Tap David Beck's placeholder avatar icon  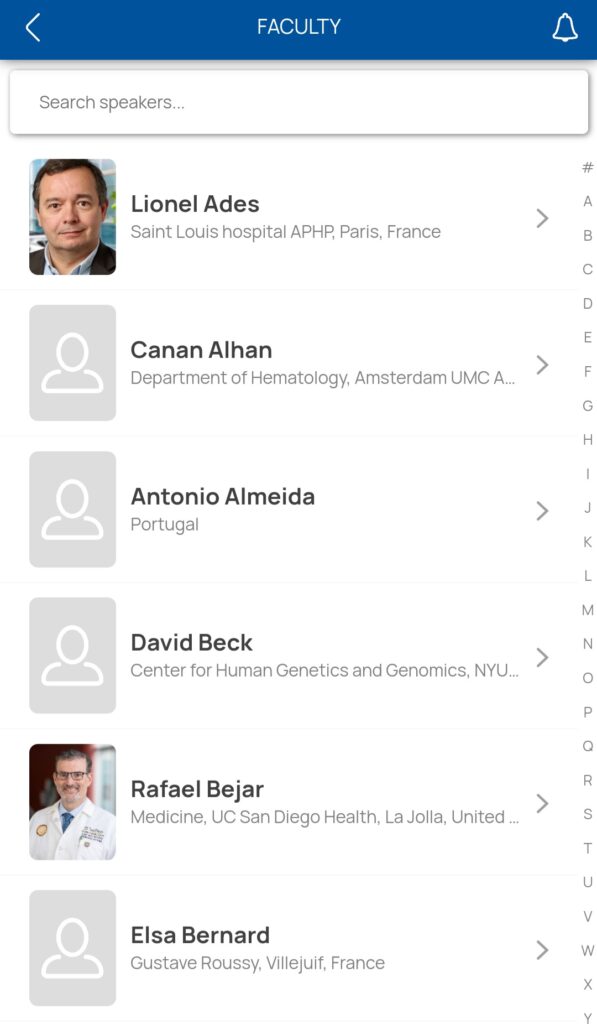73,656
